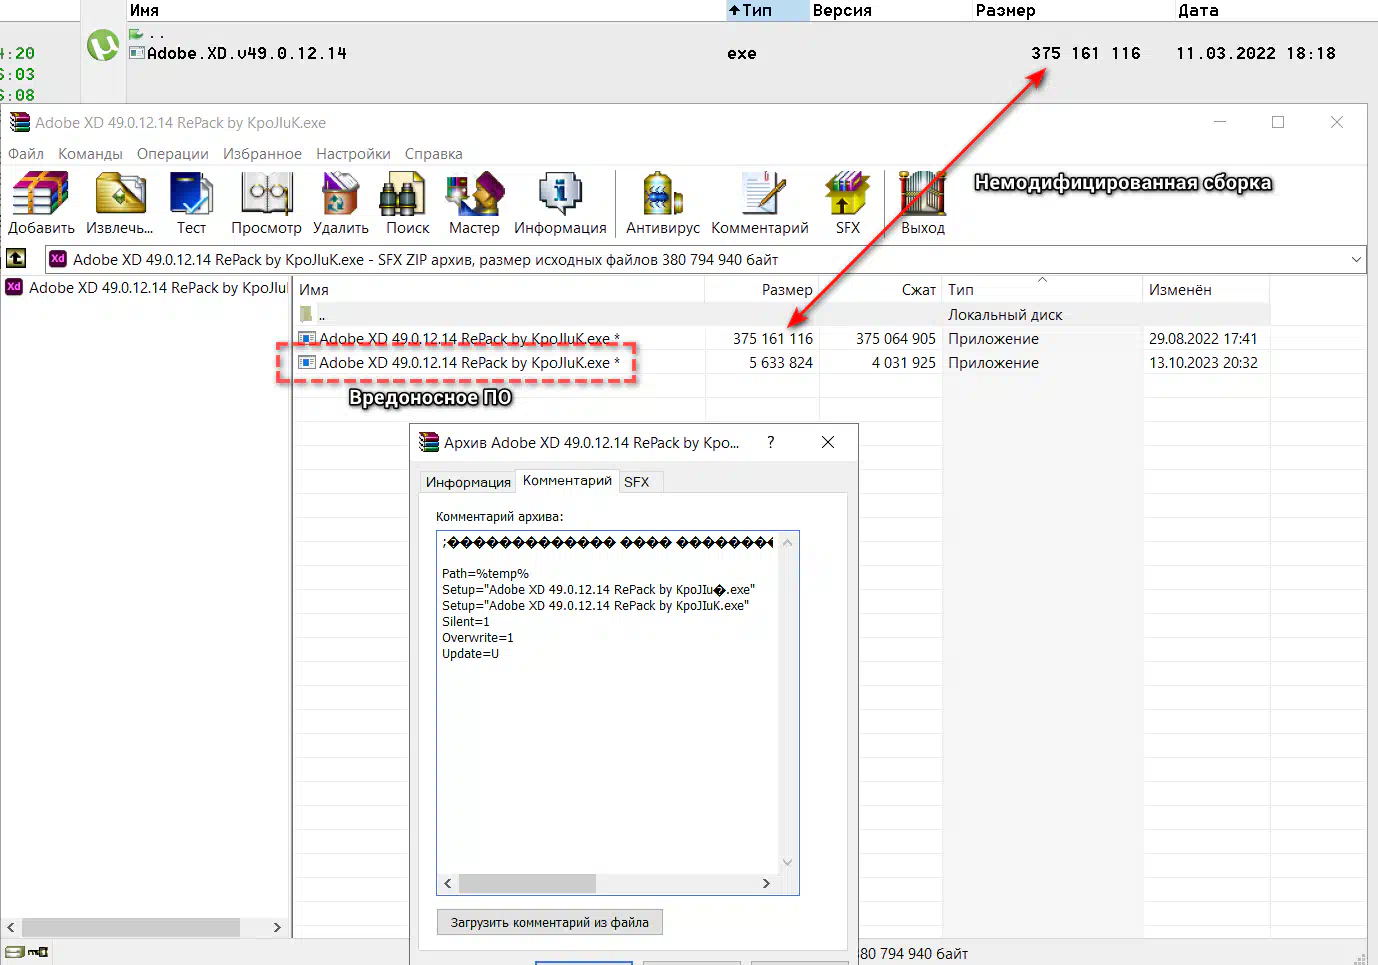Sort the file list by the Изменён column

pos(1206,289)
